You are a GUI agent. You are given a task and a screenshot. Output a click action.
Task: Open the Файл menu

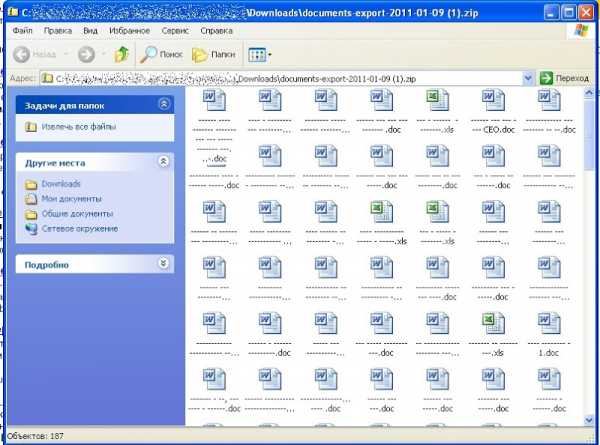[22, 31]
